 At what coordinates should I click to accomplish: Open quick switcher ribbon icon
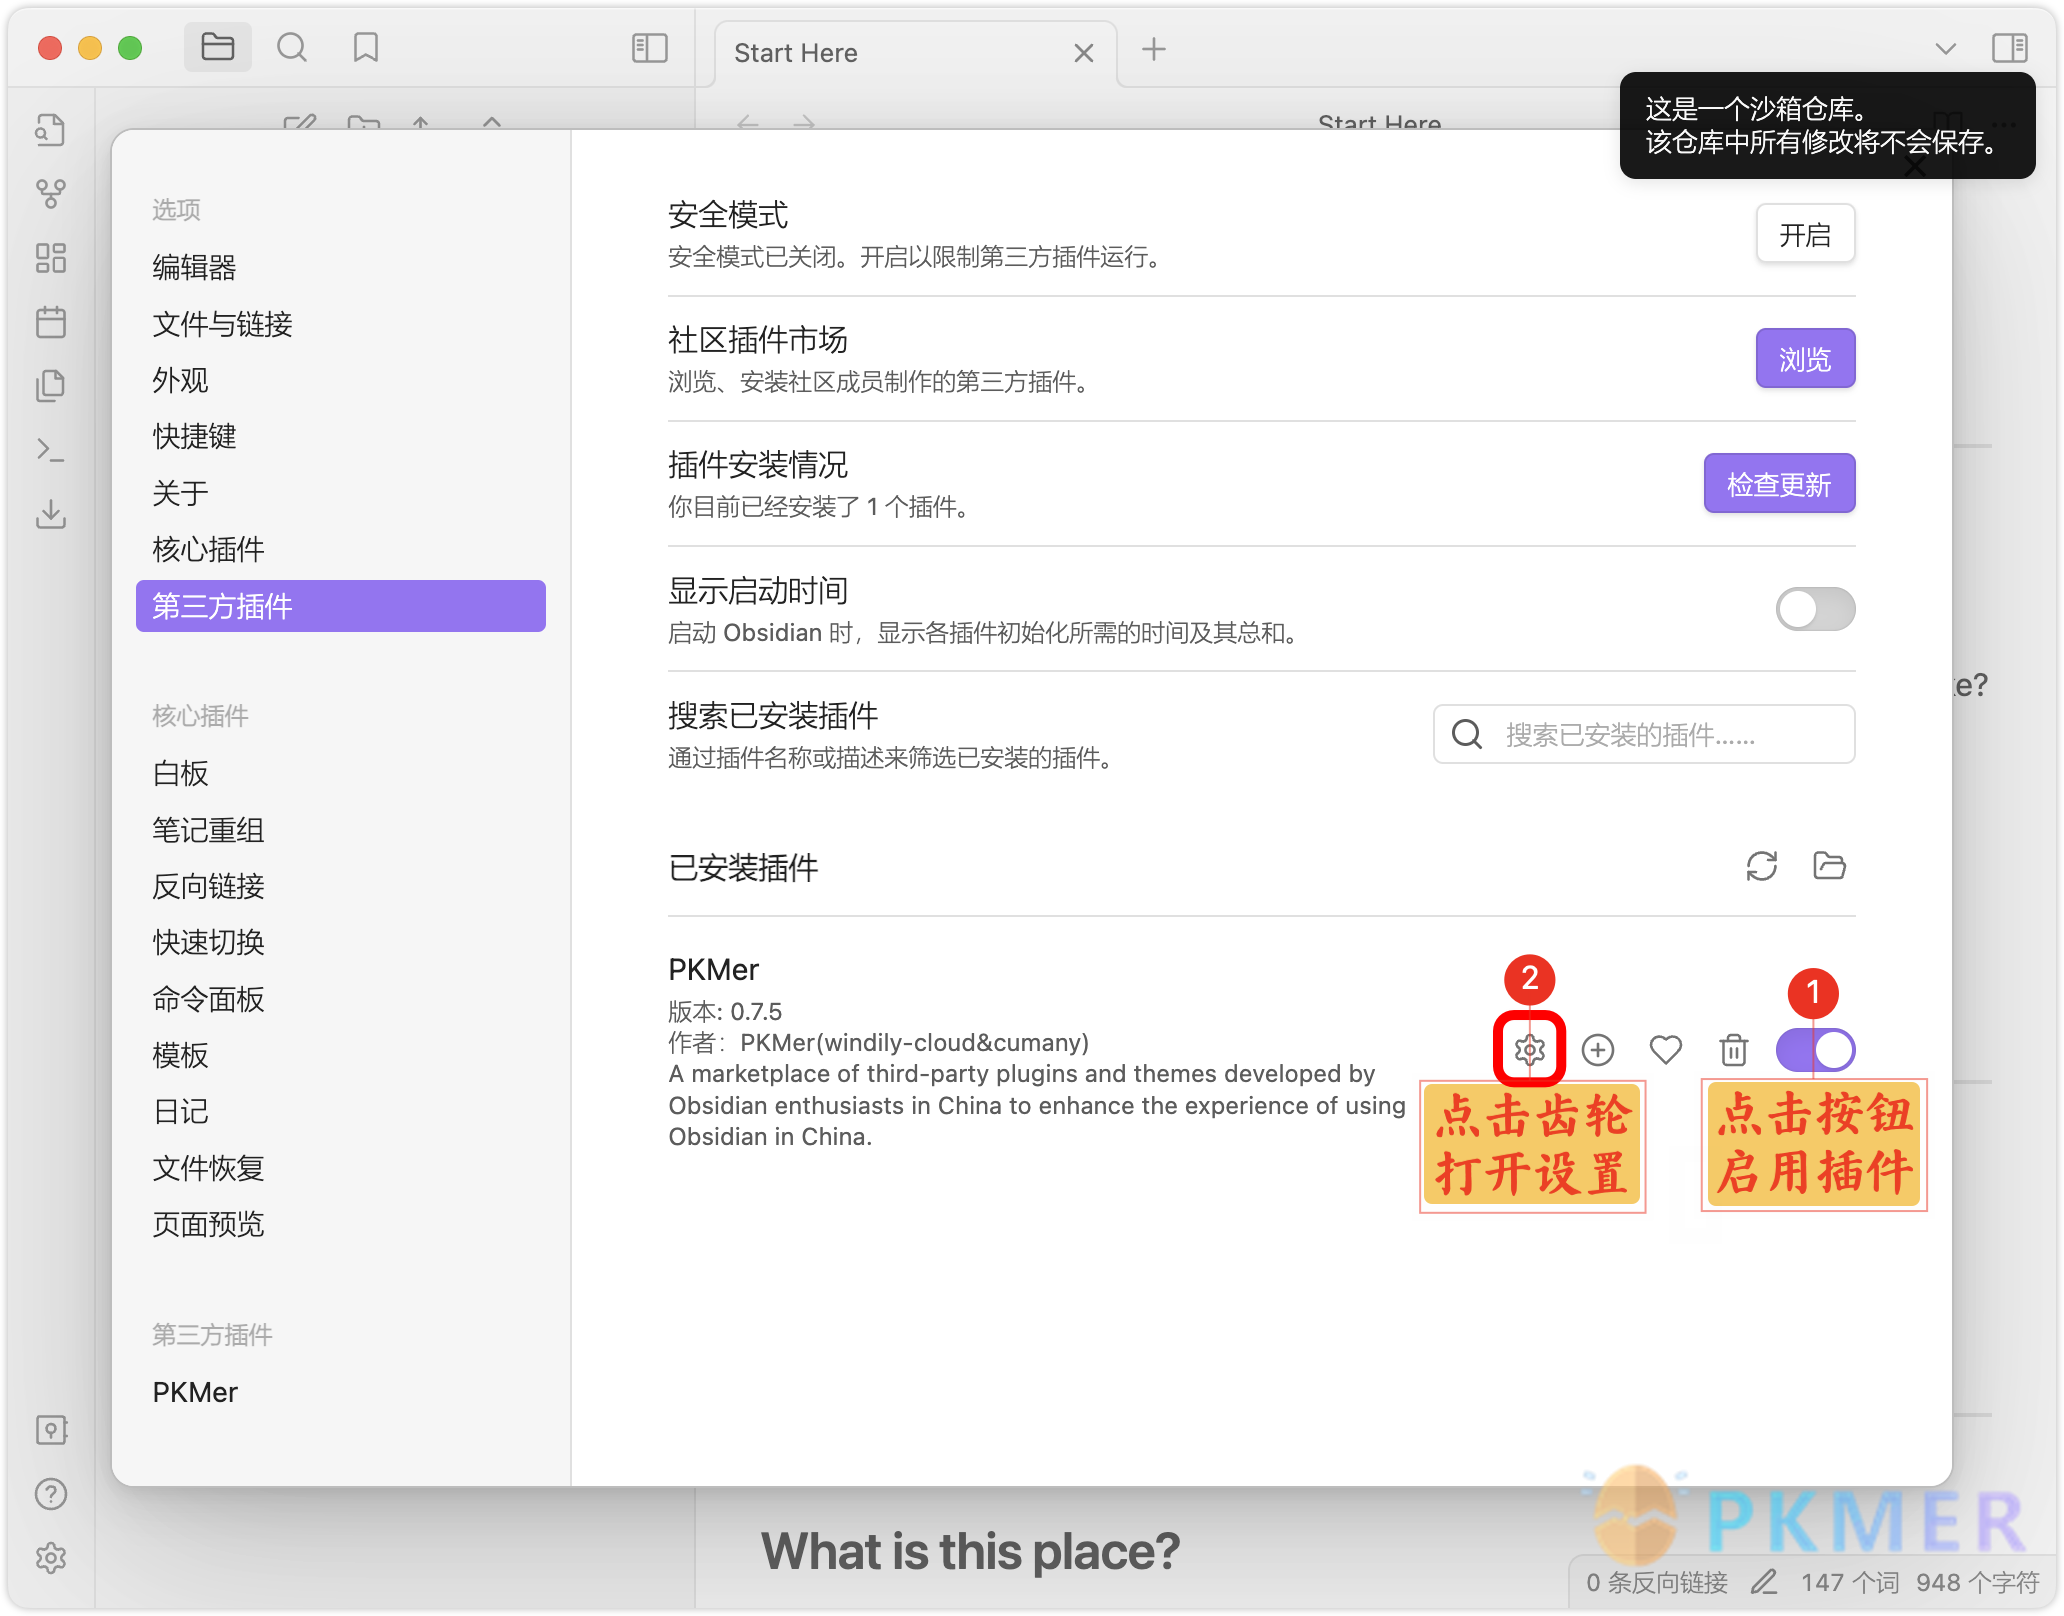coord(51,130)
